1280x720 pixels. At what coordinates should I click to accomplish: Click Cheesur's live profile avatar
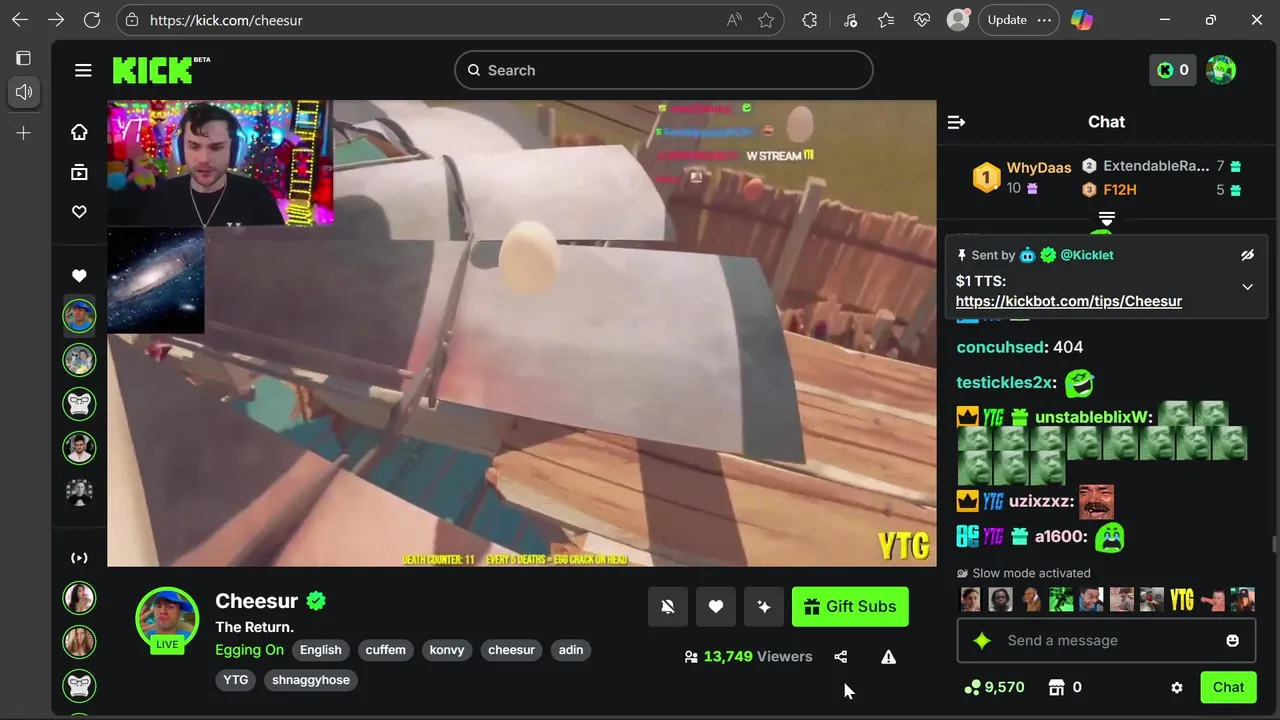coord(167,619)
